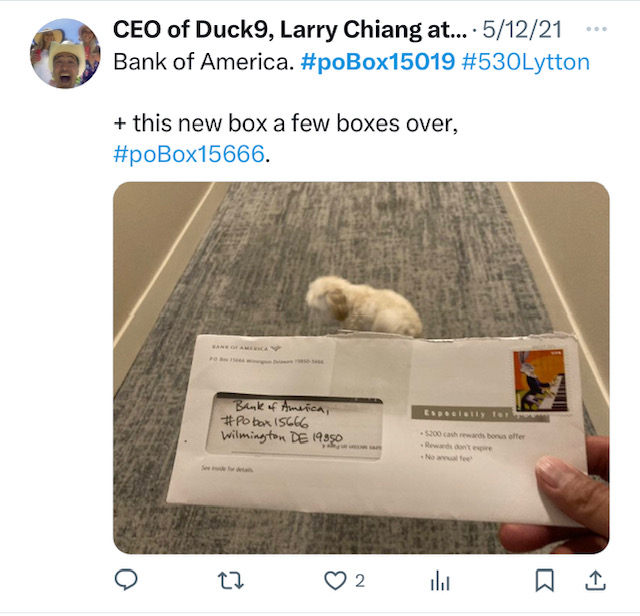Repost this tweet using the retweet arrows
This screenshot has height=616, width=640.
230,580
